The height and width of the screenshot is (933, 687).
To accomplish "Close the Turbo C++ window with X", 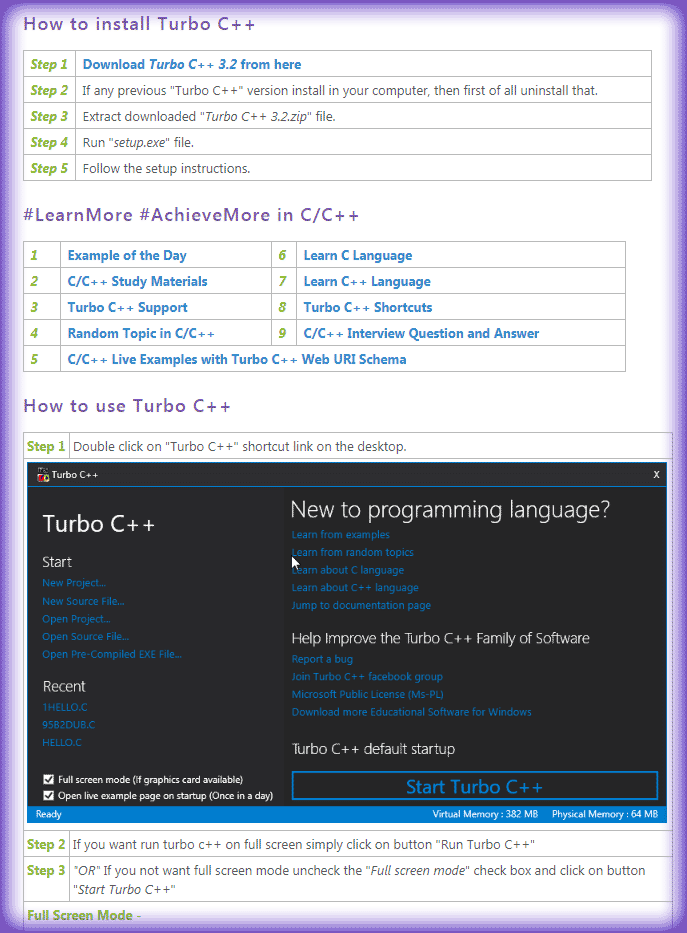I will (x=656, y=474).
